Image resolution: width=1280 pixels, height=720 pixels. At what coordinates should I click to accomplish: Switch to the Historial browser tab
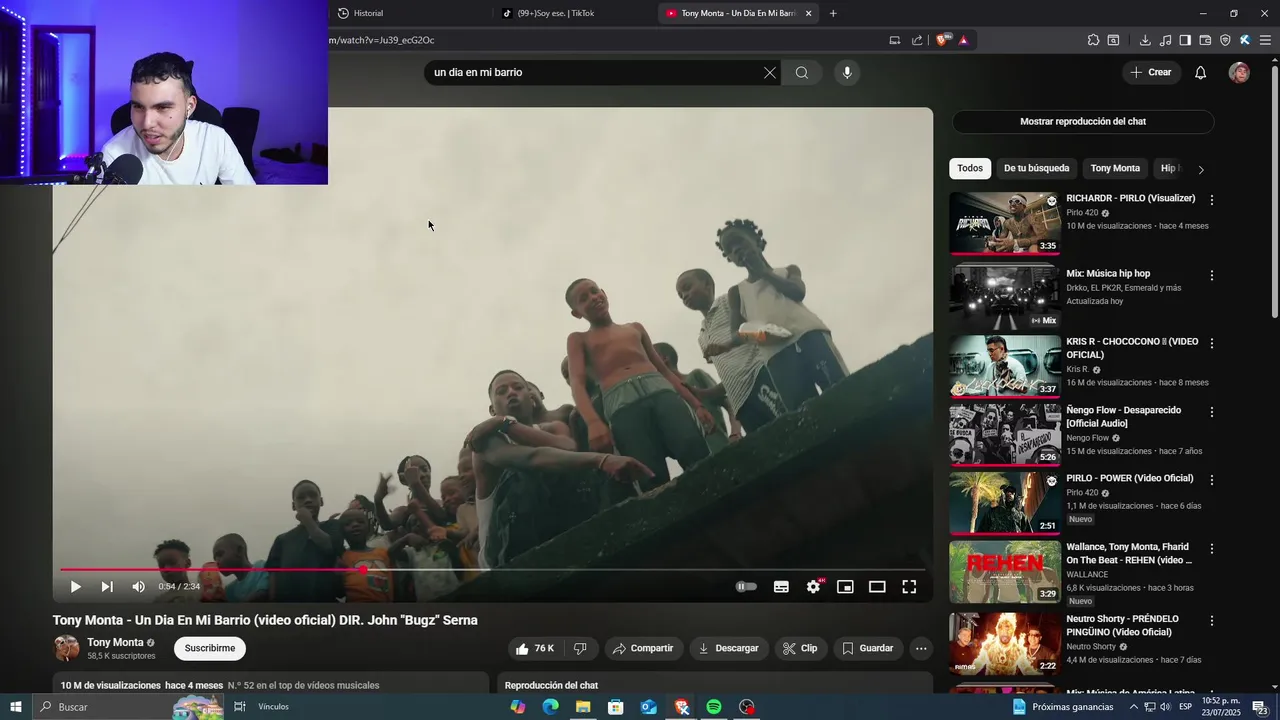[368, 13]
